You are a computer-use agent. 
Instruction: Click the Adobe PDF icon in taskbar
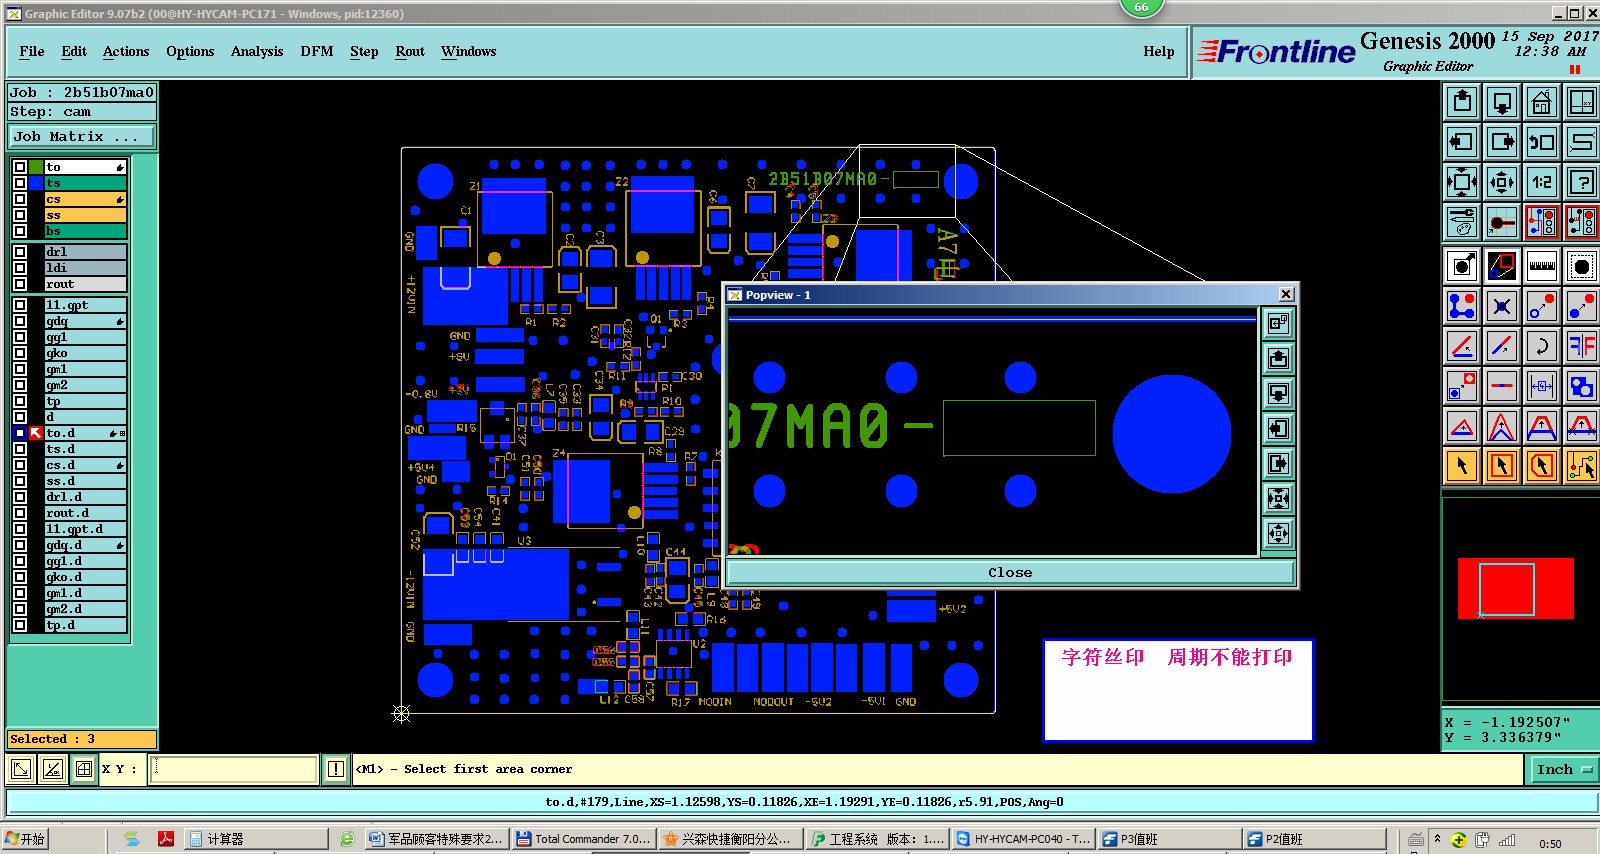click(x=166, y=839)
